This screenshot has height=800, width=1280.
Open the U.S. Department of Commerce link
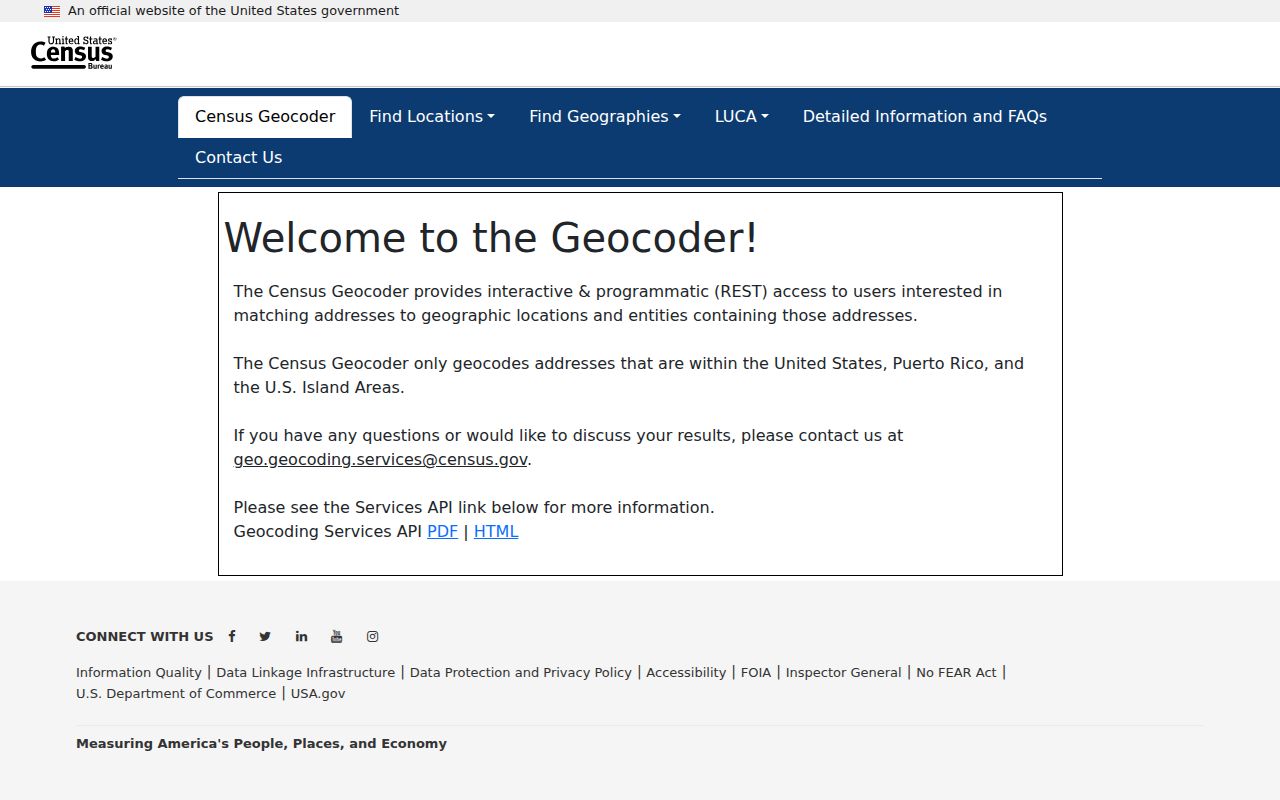pos(176,693)
